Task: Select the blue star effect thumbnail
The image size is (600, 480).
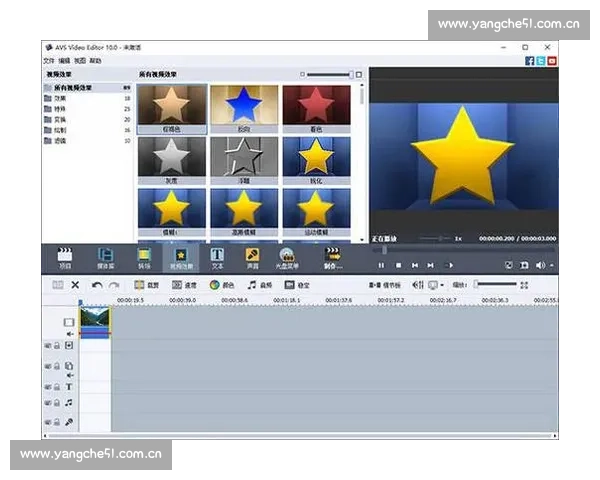Action: click(x=244, y=105)
